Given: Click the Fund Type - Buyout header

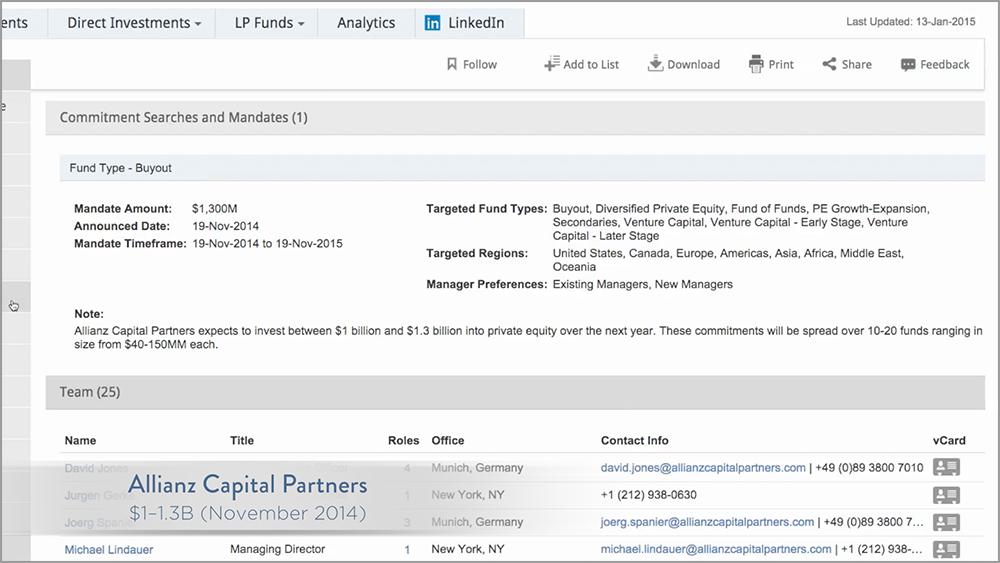Looking at the screenshot, I should 522,168.
